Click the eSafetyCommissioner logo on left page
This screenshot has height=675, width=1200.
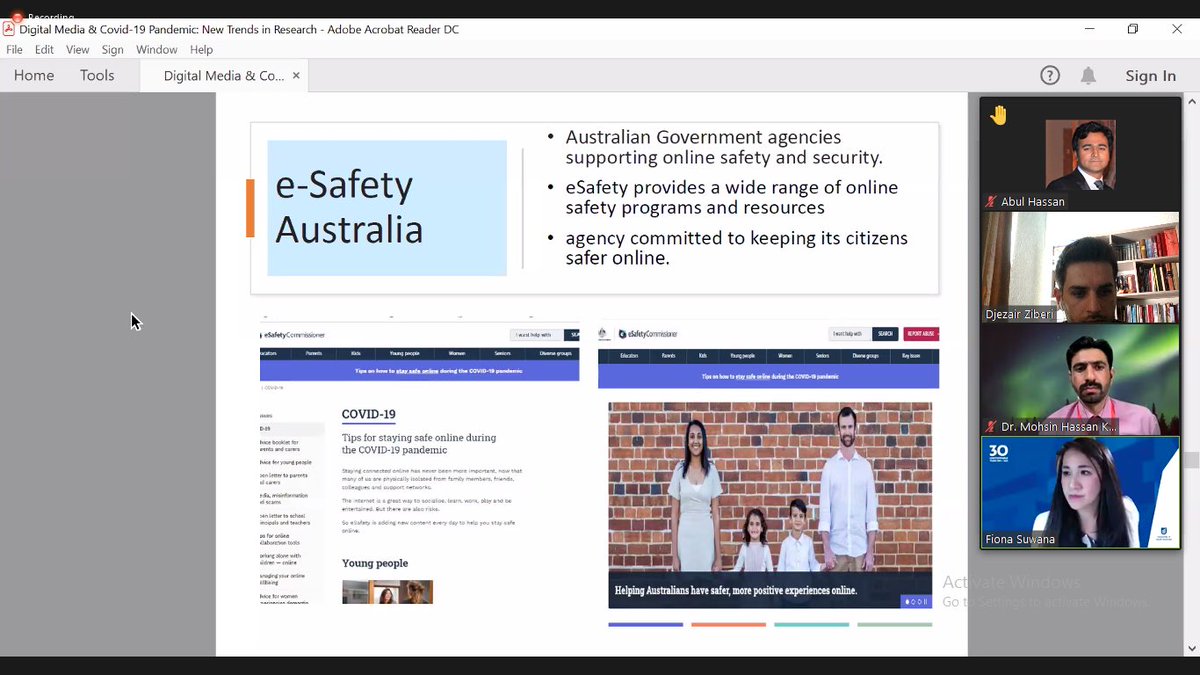[x=292, y=335]
